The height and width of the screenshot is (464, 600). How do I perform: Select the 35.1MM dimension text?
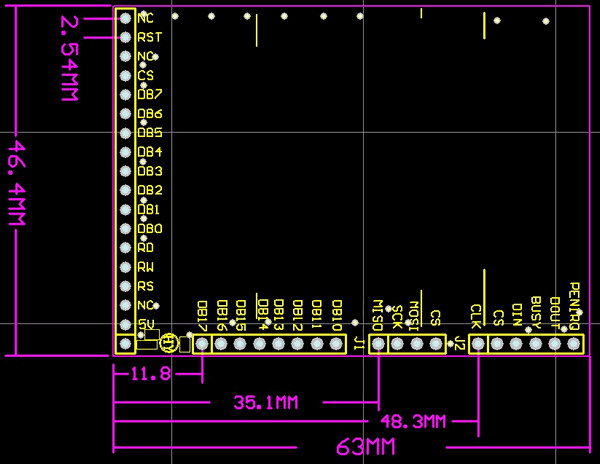click(266, 403)
